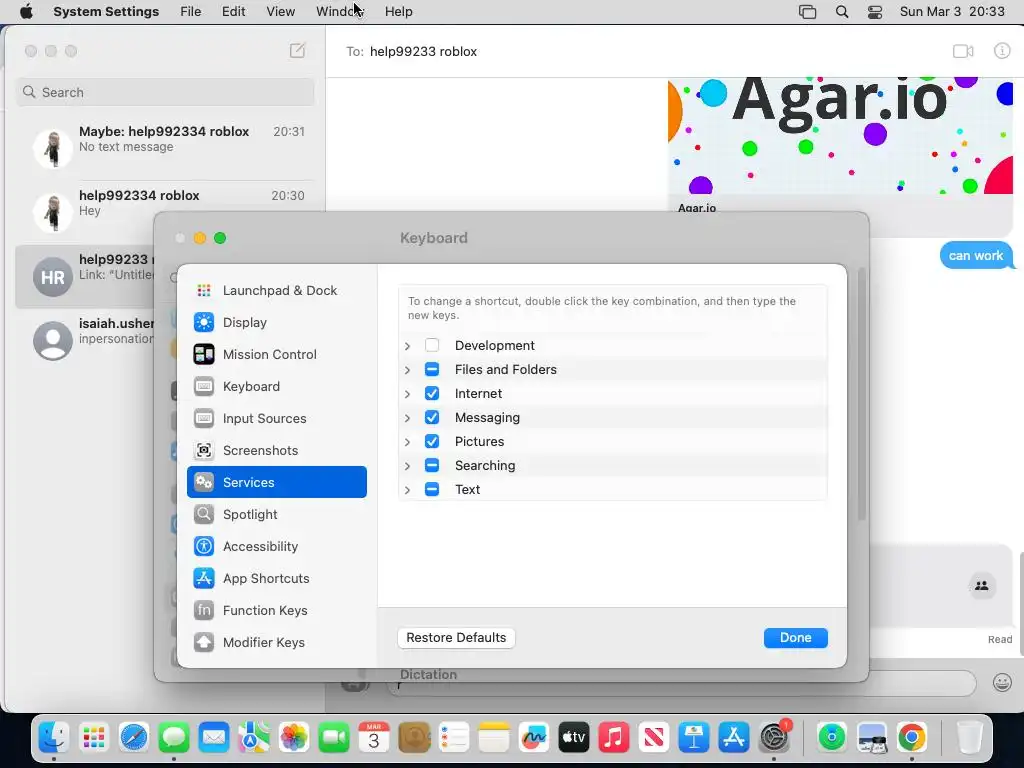Viewport: 1024px width, 768px height.
Task: Open App Store from the Dock
Action: pyautogui.click(x=734, y=737)
